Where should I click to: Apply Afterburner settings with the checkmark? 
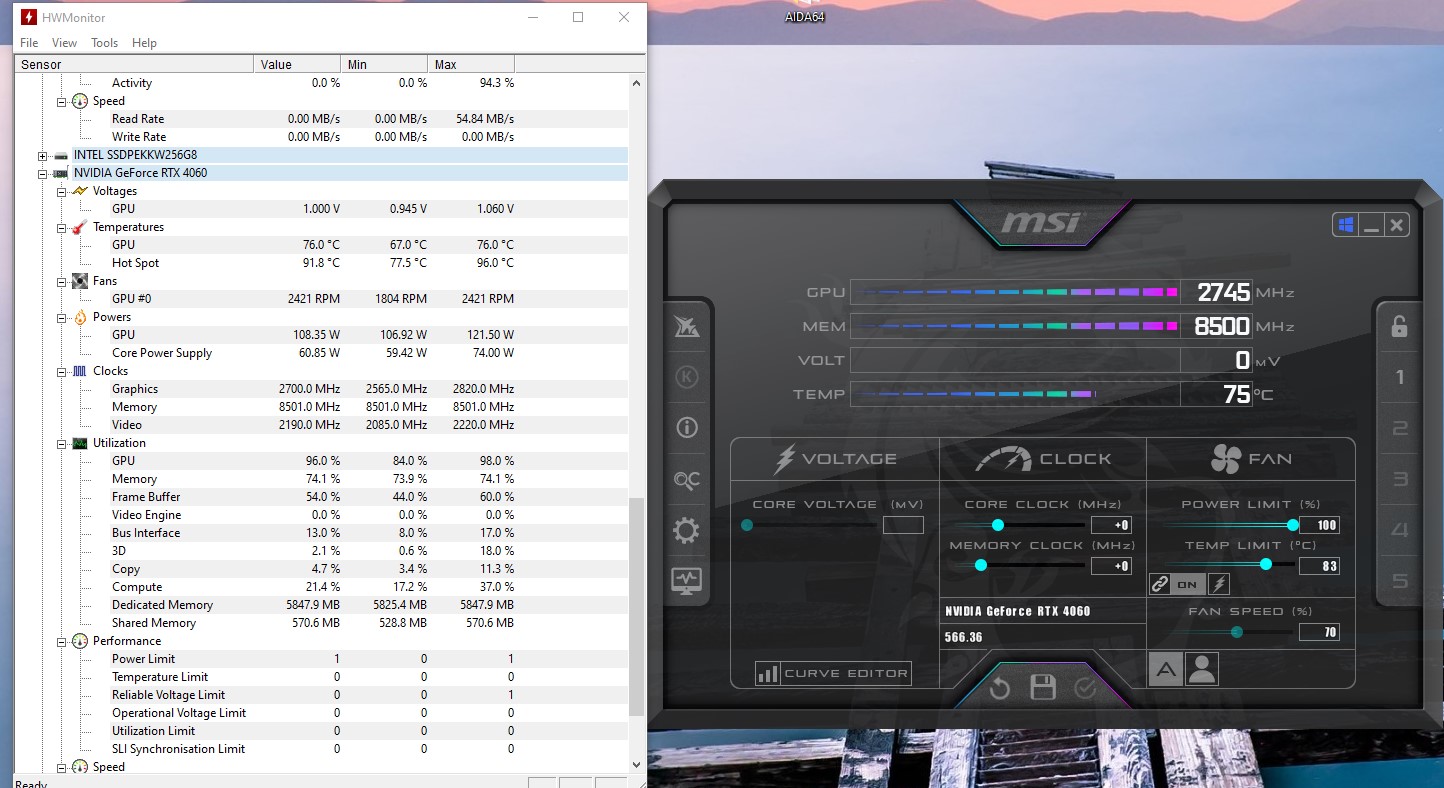[1086, 688]
